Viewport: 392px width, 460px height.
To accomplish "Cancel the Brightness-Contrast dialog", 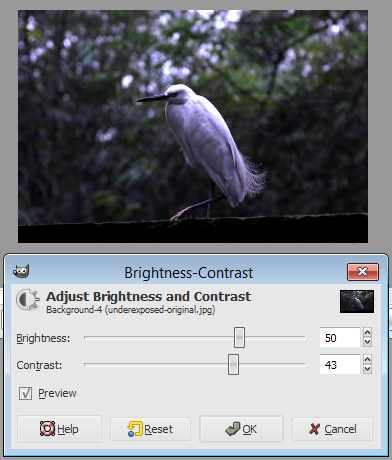I will click(x=332, y=429).
